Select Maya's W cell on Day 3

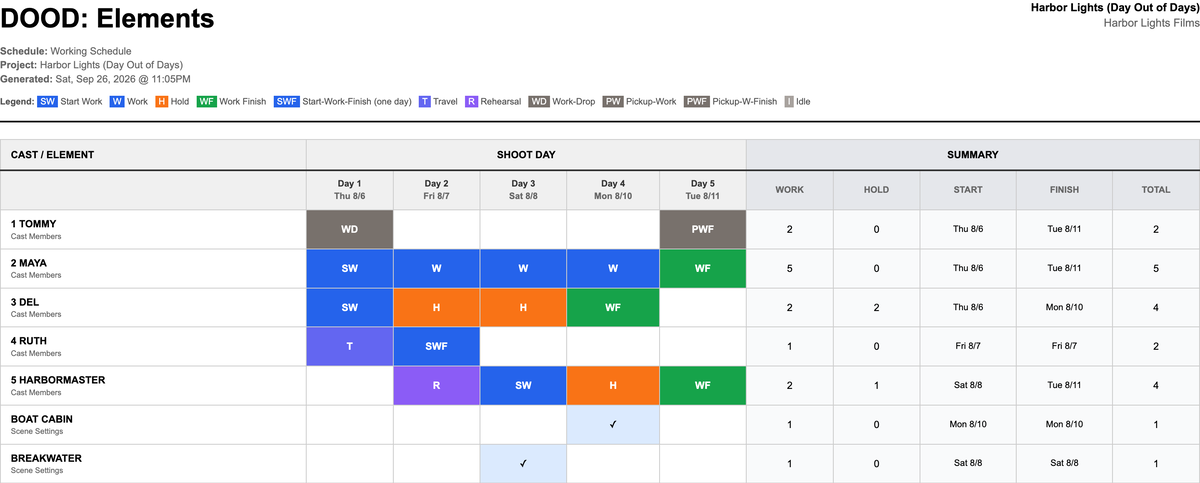pos(523,268)
